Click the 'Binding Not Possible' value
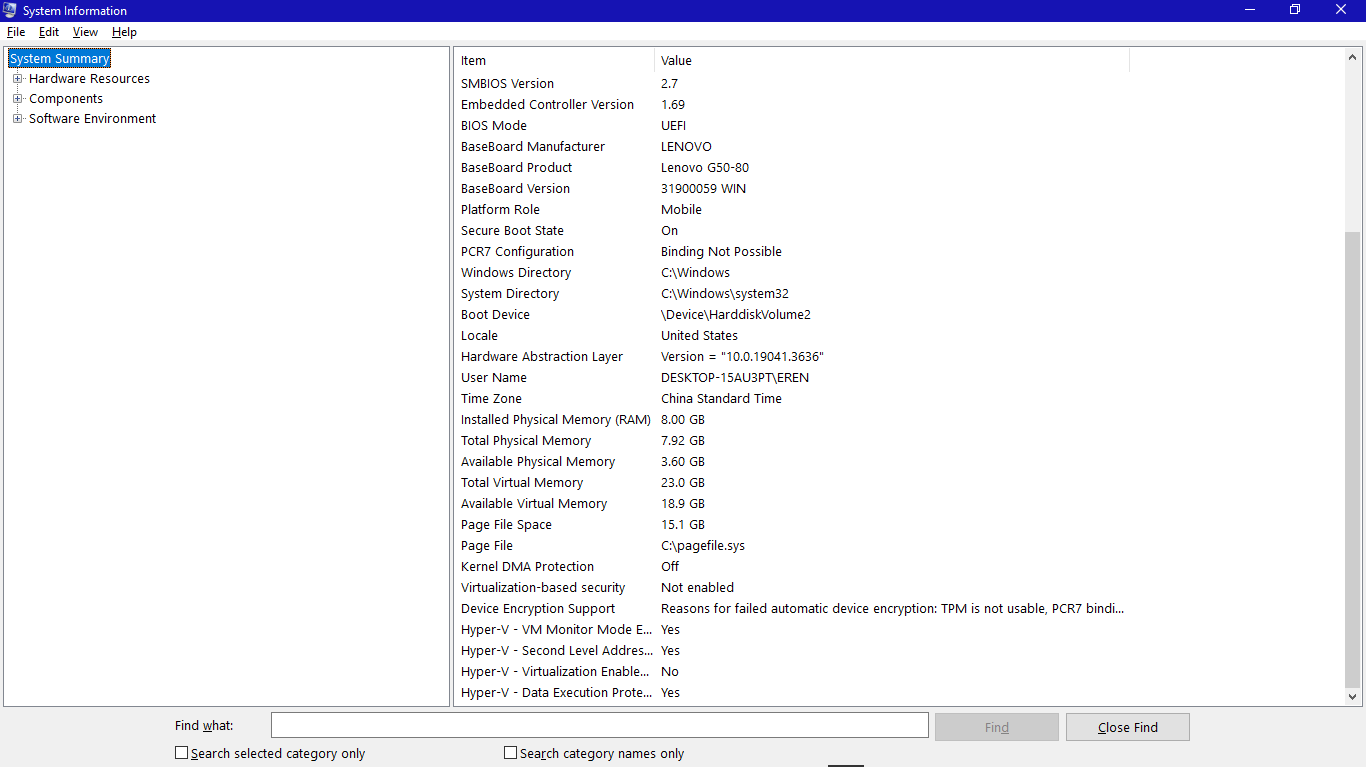This screenshot has width=1366, height=767. [721, 252]
